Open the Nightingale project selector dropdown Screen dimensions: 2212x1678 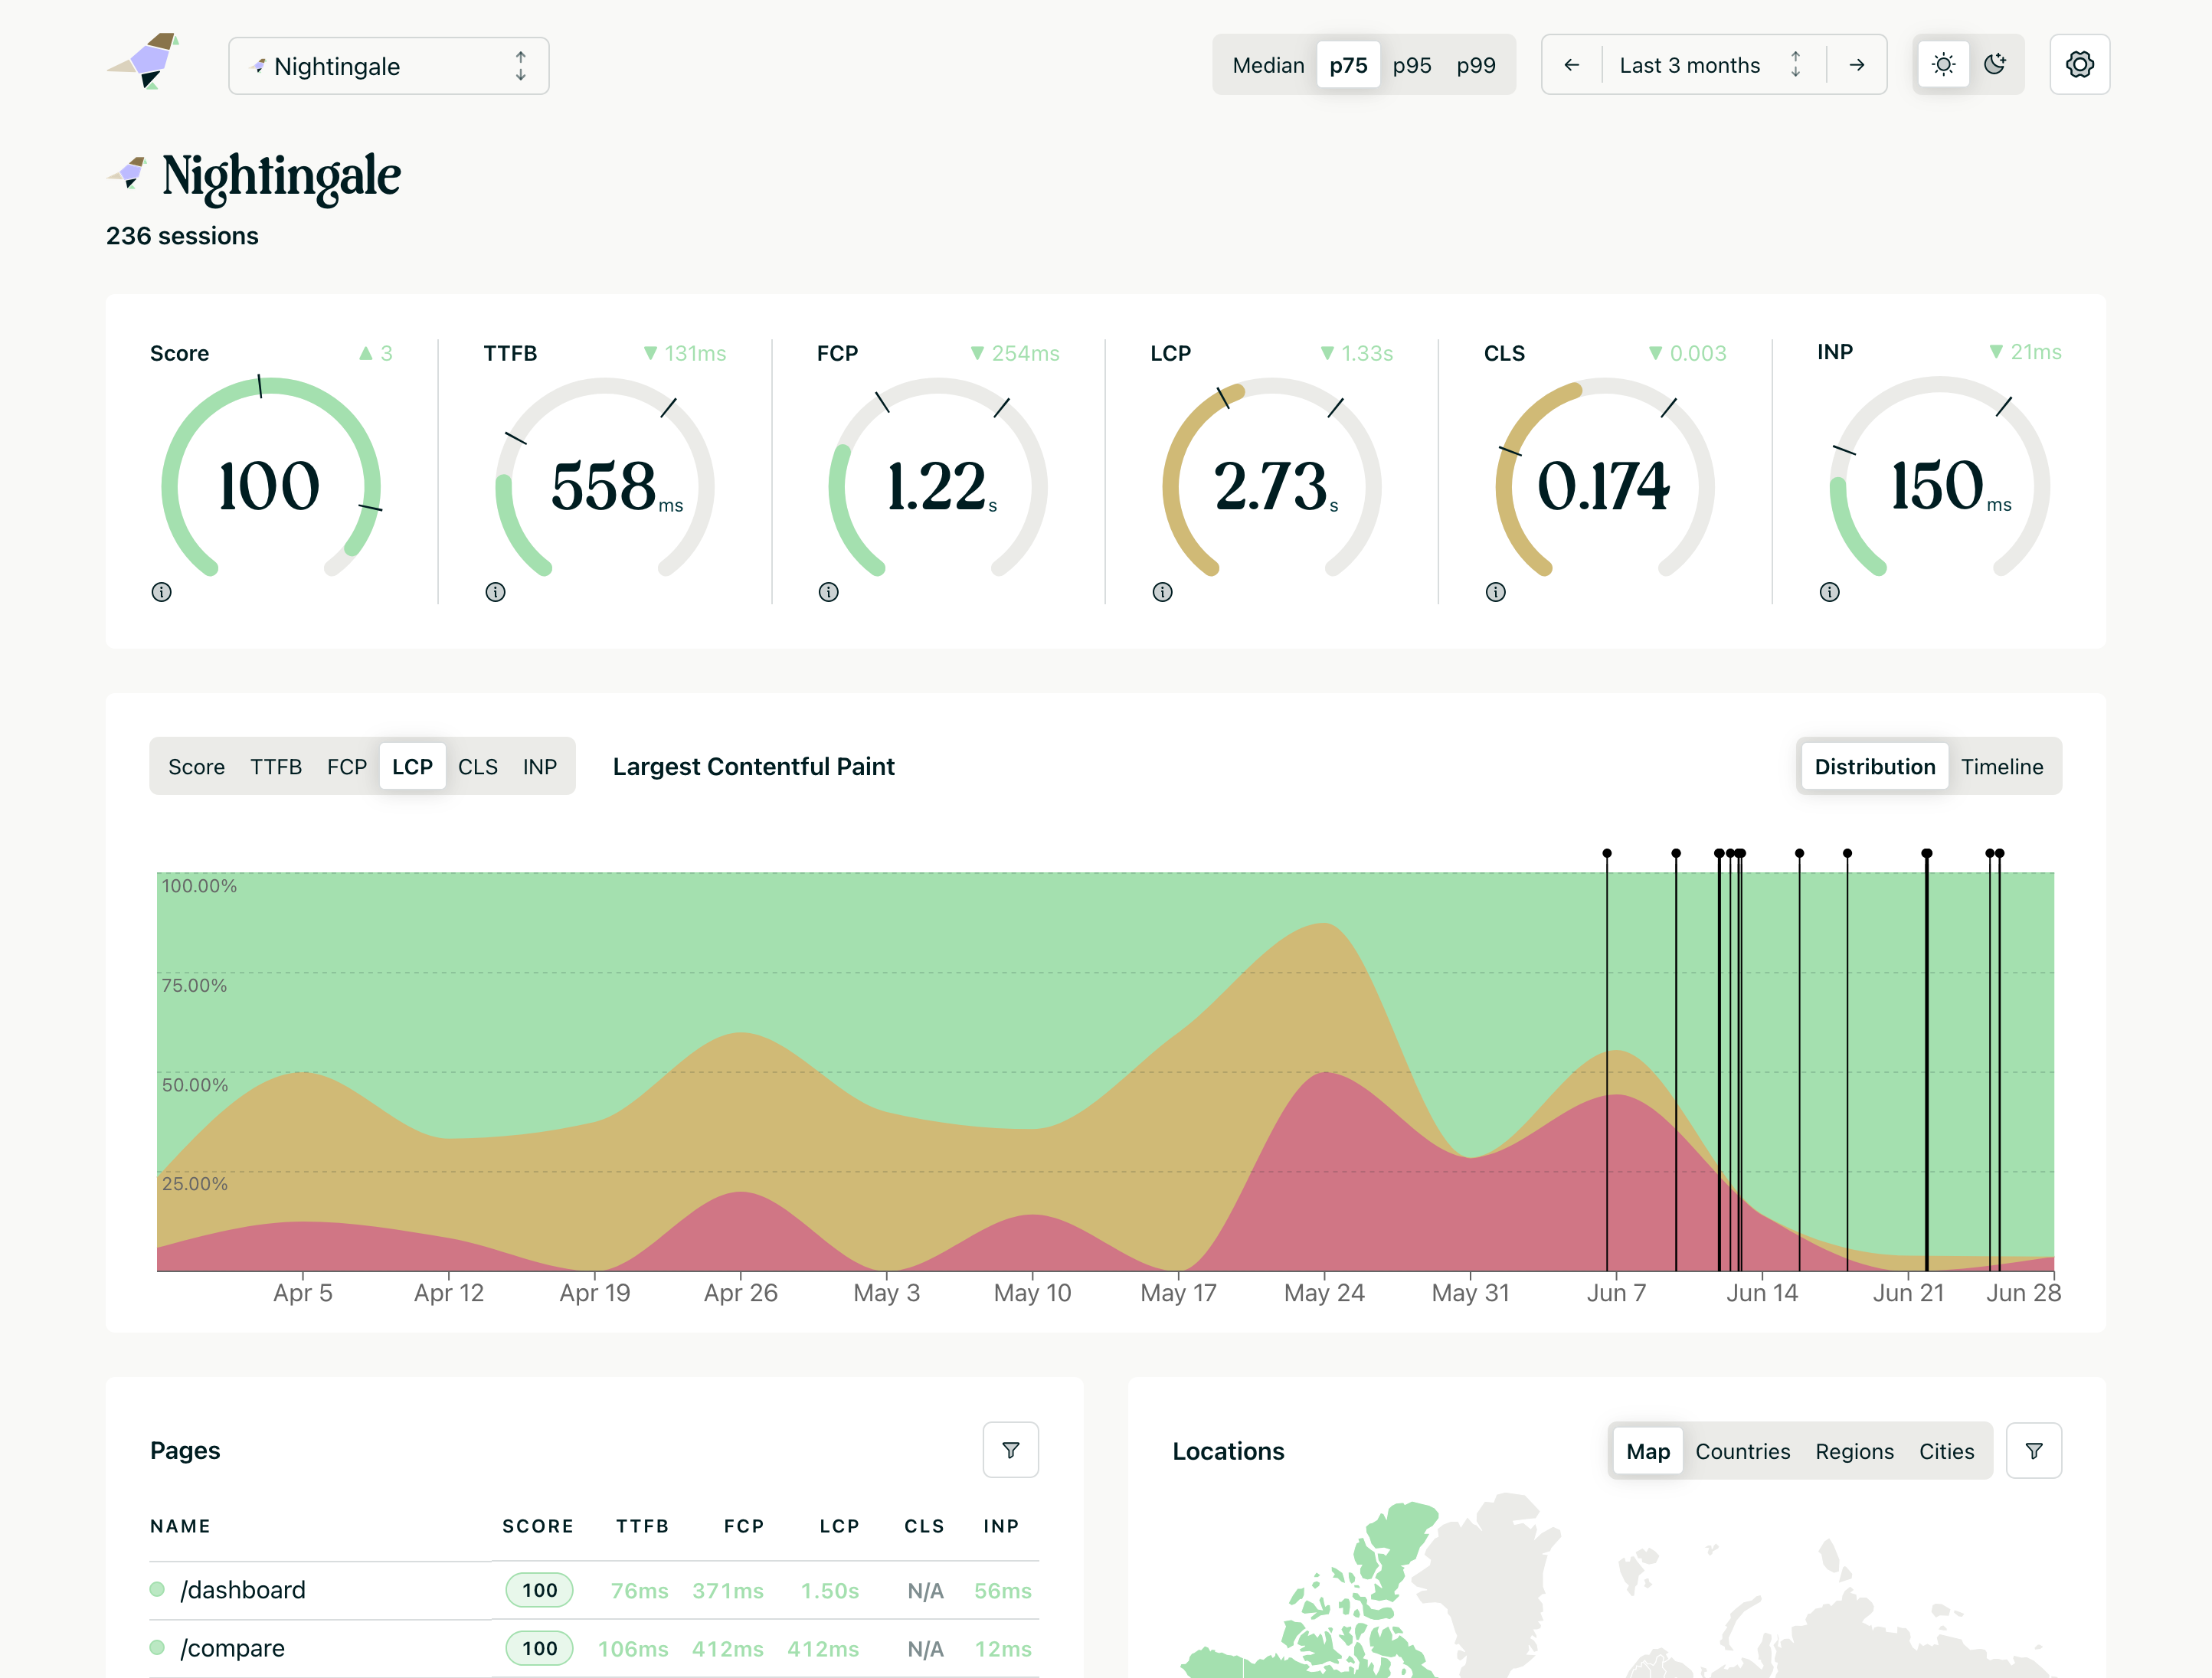388,66
